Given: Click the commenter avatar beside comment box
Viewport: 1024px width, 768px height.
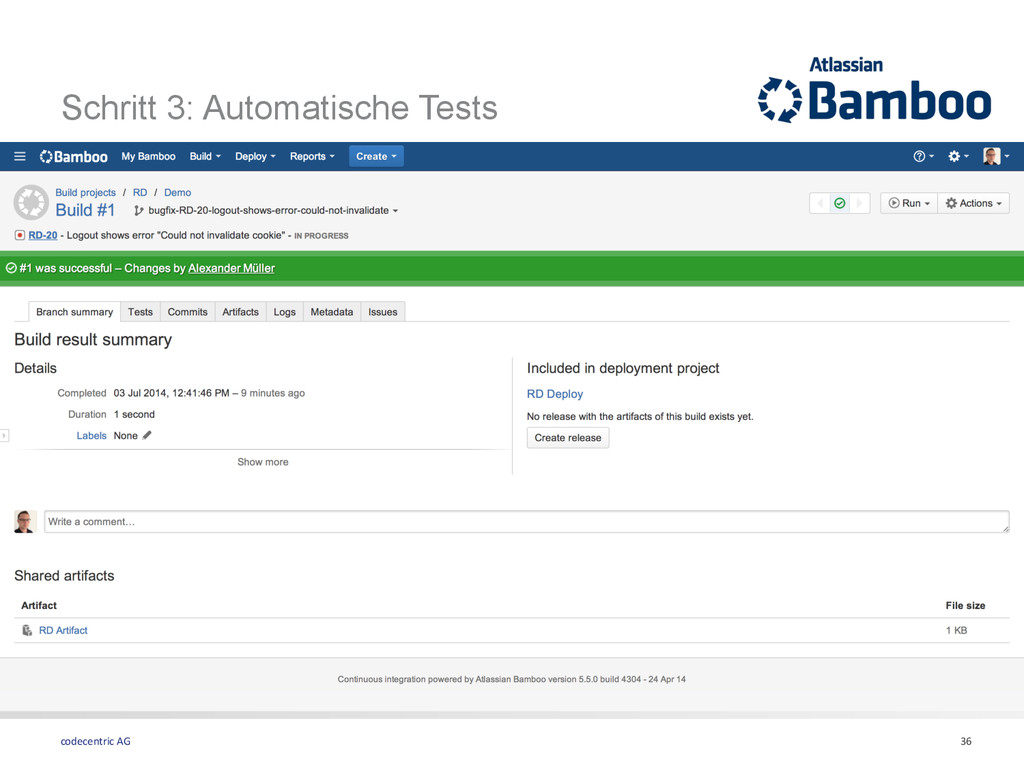Looking at the screenshot, I should coord(25,522).
